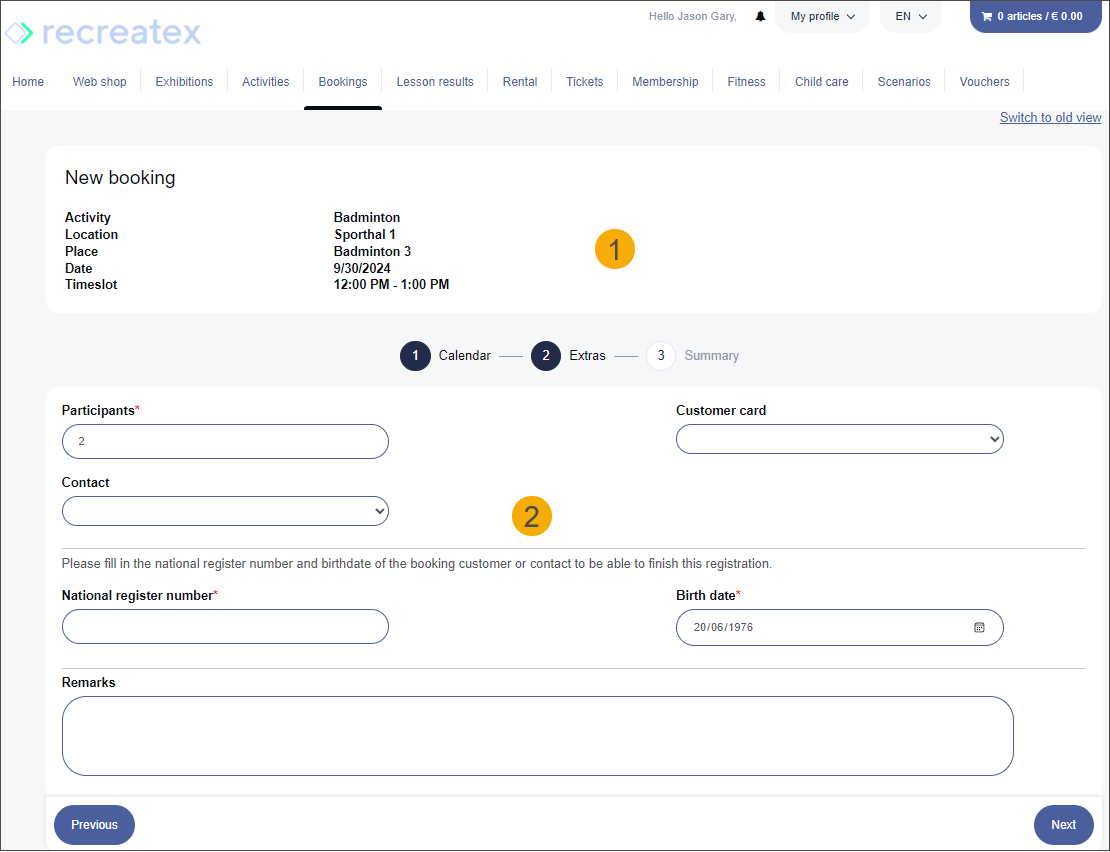Click step 3 Summary circle
The image size is (1110, 852).
(x=661, y=356)
